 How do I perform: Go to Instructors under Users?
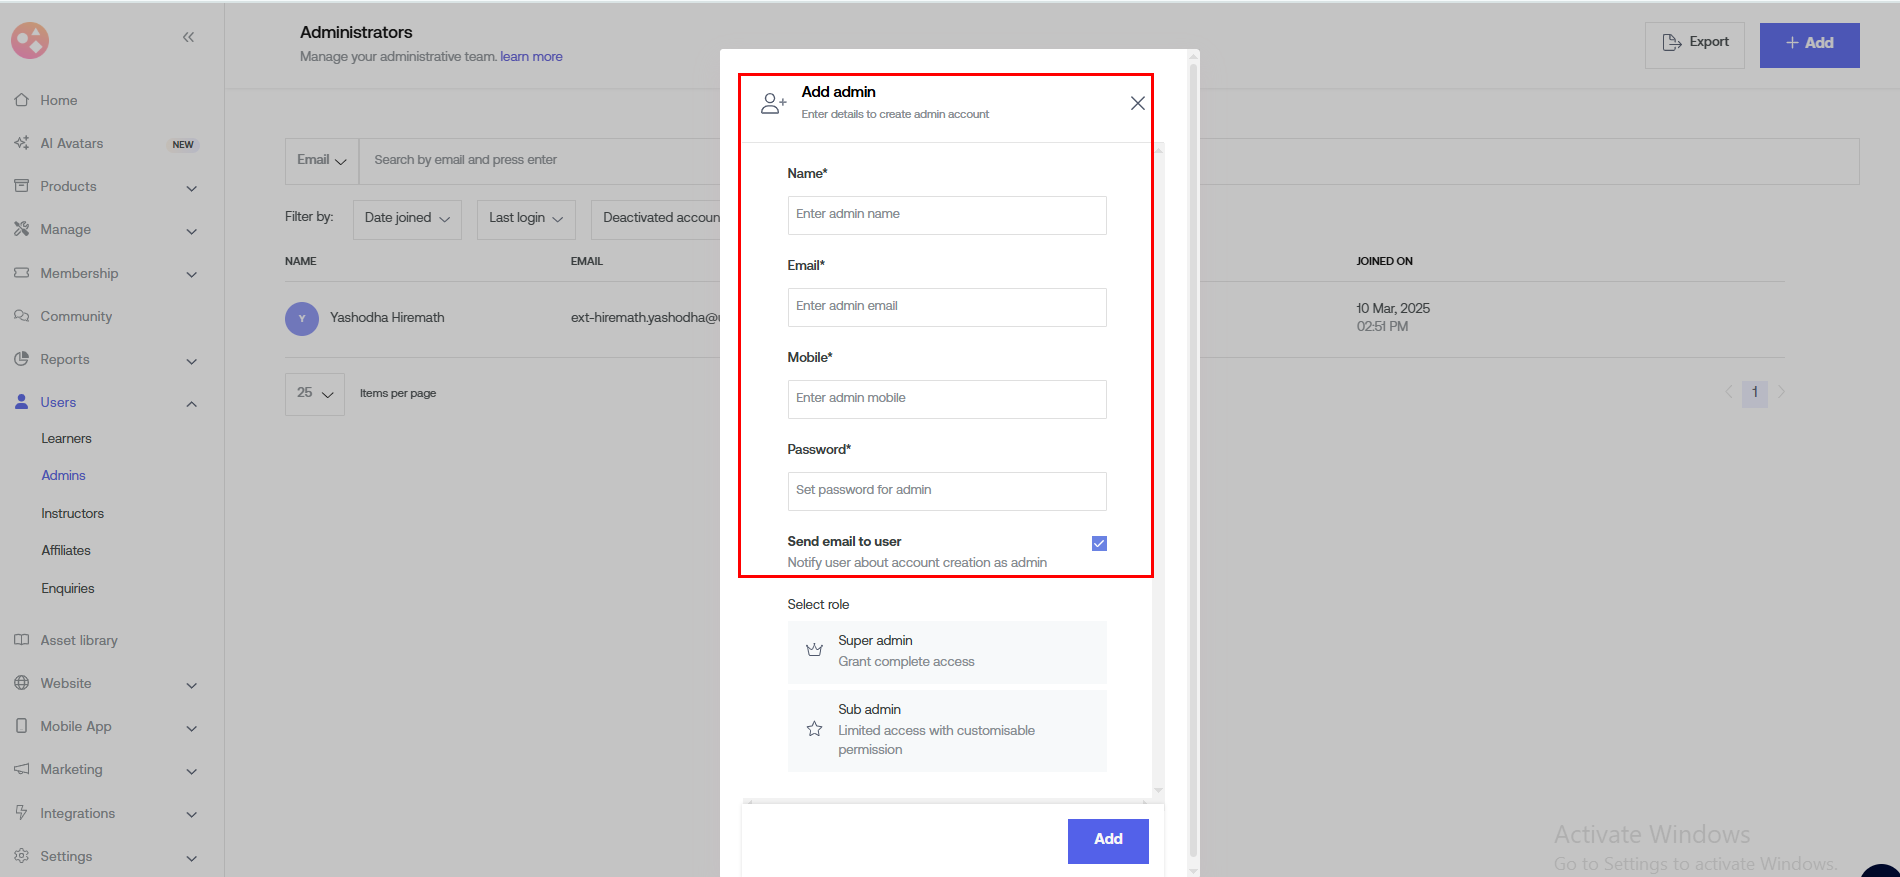(x=72, y=514)
